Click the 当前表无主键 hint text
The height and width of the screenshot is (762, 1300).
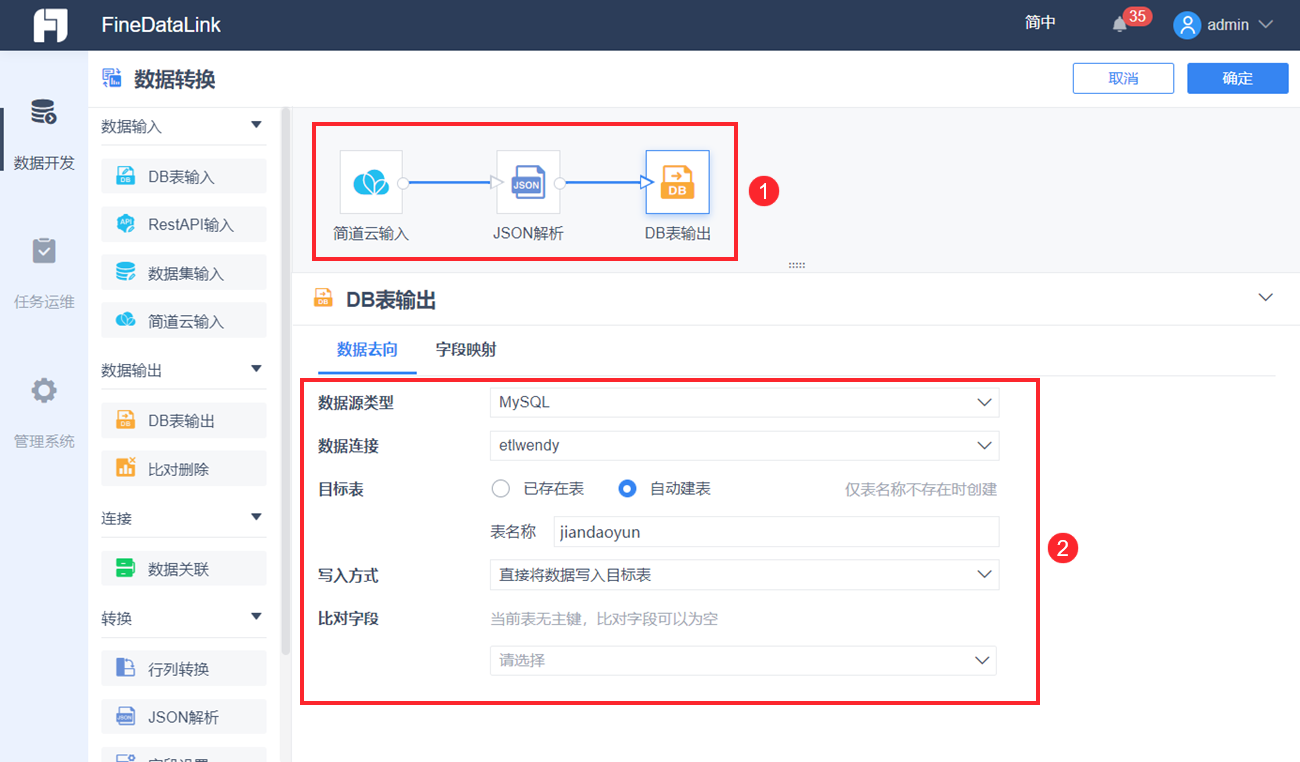(x=604, y=619)
